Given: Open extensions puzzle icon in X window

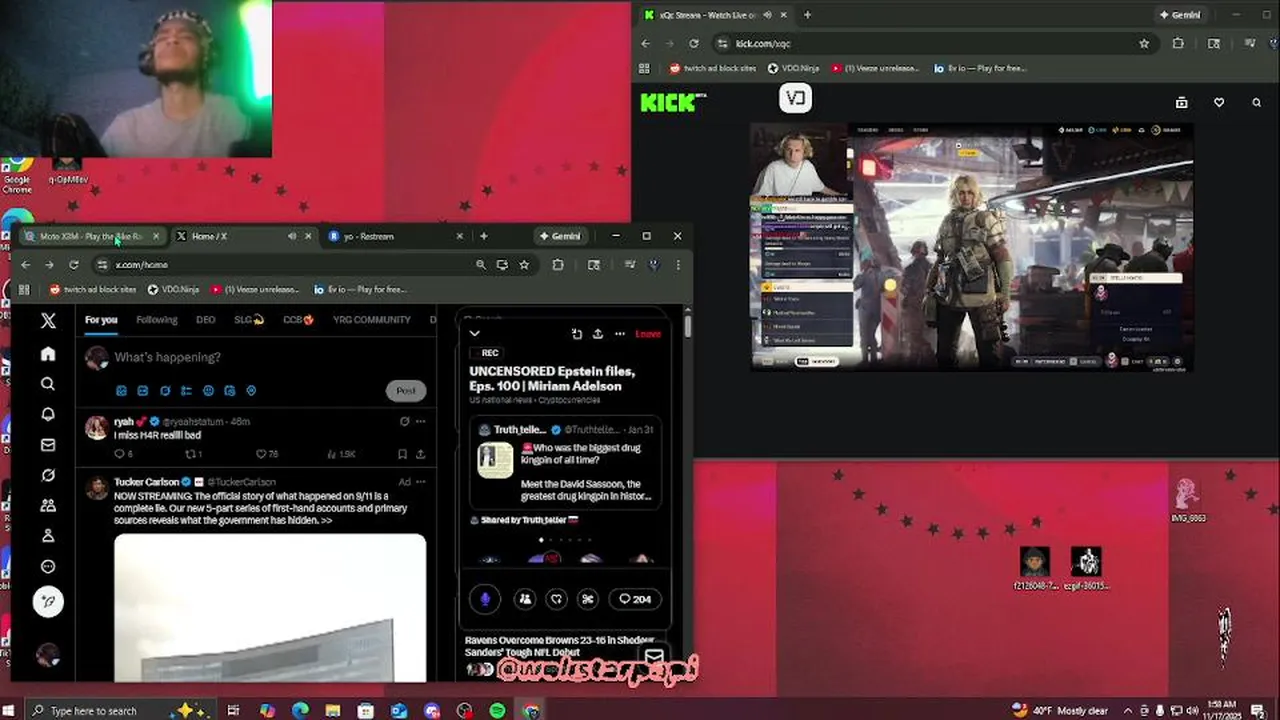Looking at the screenshot, I should click(x=558, y=265).
